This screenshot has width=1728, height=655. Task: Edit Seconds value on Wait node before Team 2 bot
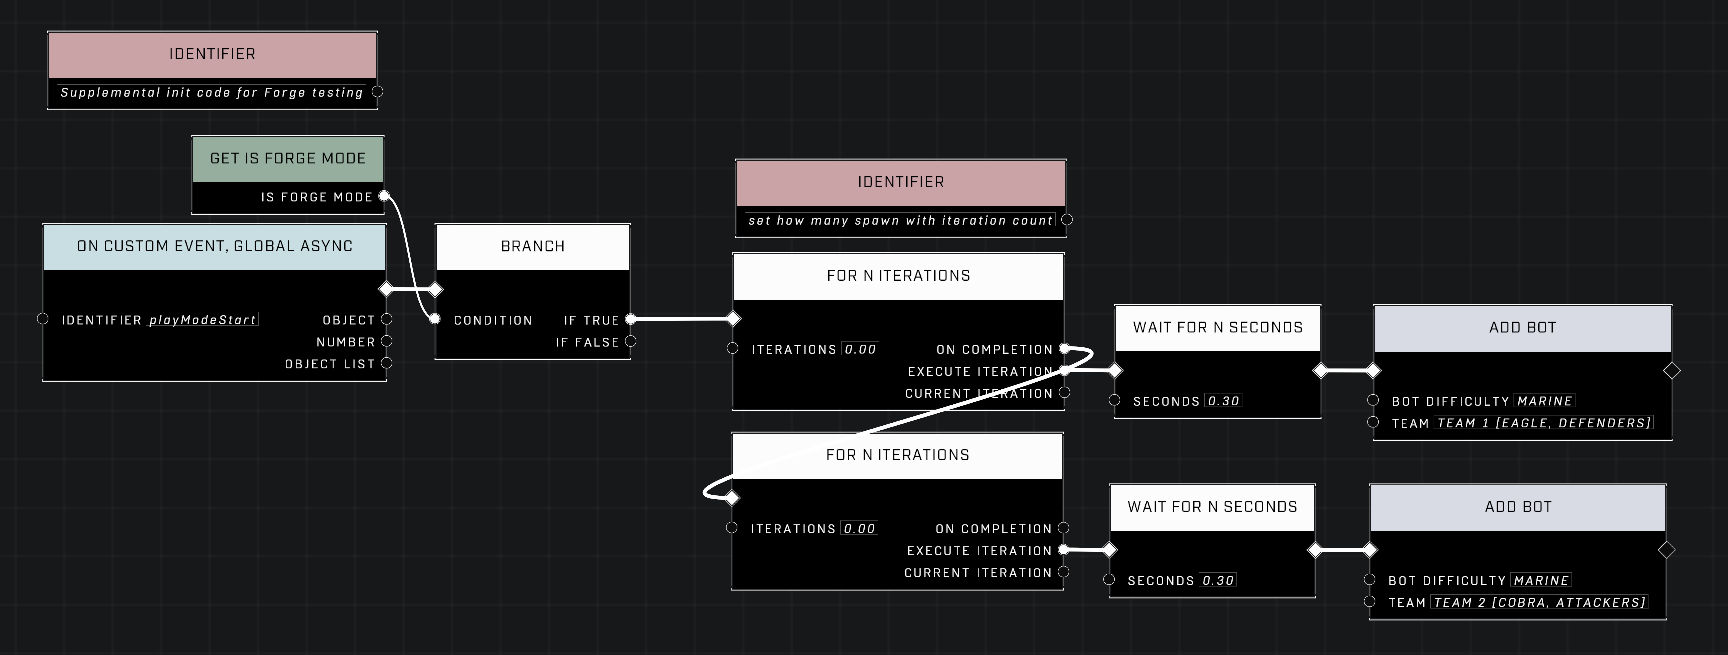(1218, 580)
